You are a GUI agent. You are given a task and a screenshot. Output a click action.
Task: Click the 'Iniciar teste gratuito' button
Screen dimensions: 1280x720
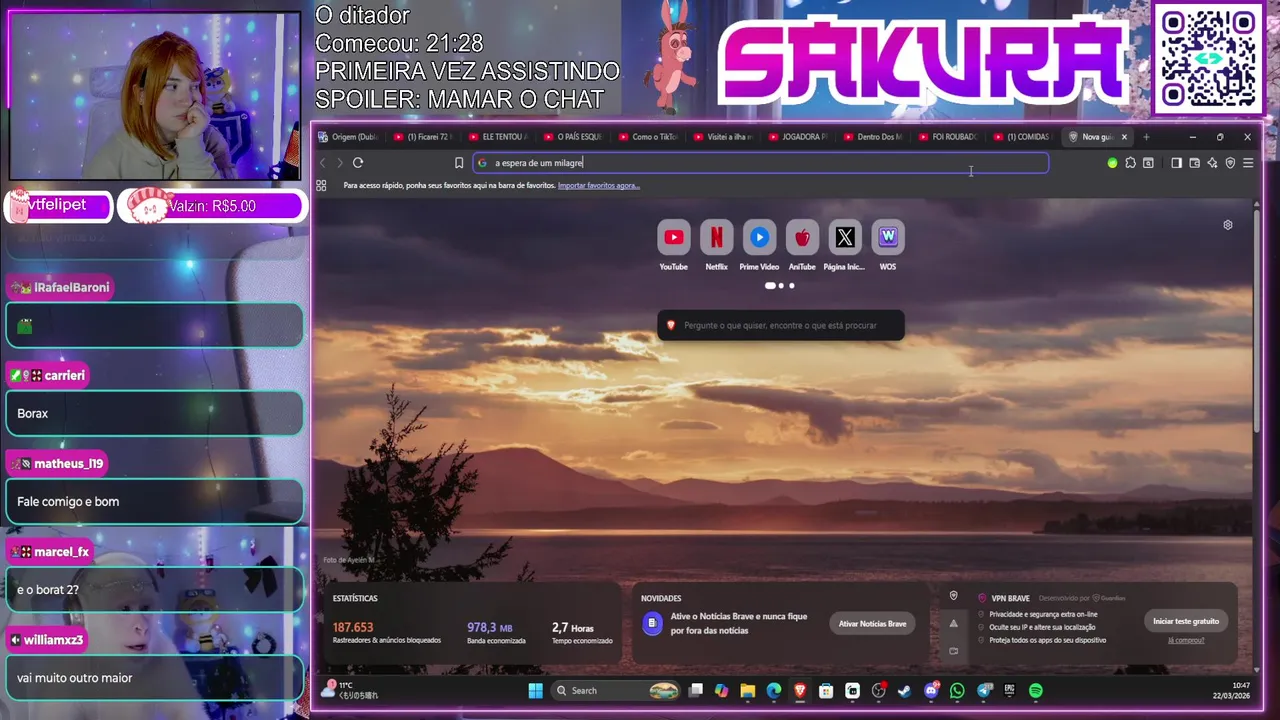tap(1186, 621)
